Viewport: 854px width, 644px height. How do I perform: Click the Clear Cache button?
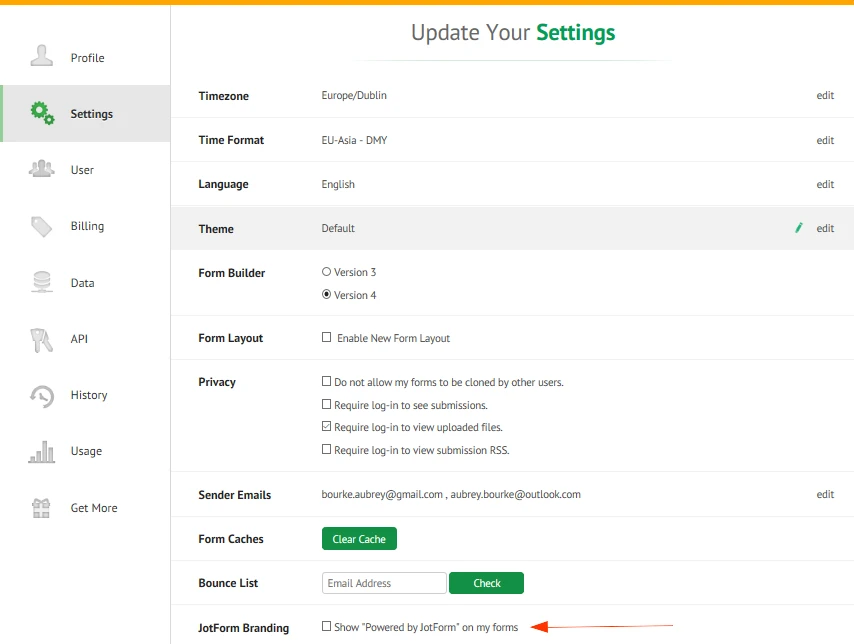coord(359,539)
